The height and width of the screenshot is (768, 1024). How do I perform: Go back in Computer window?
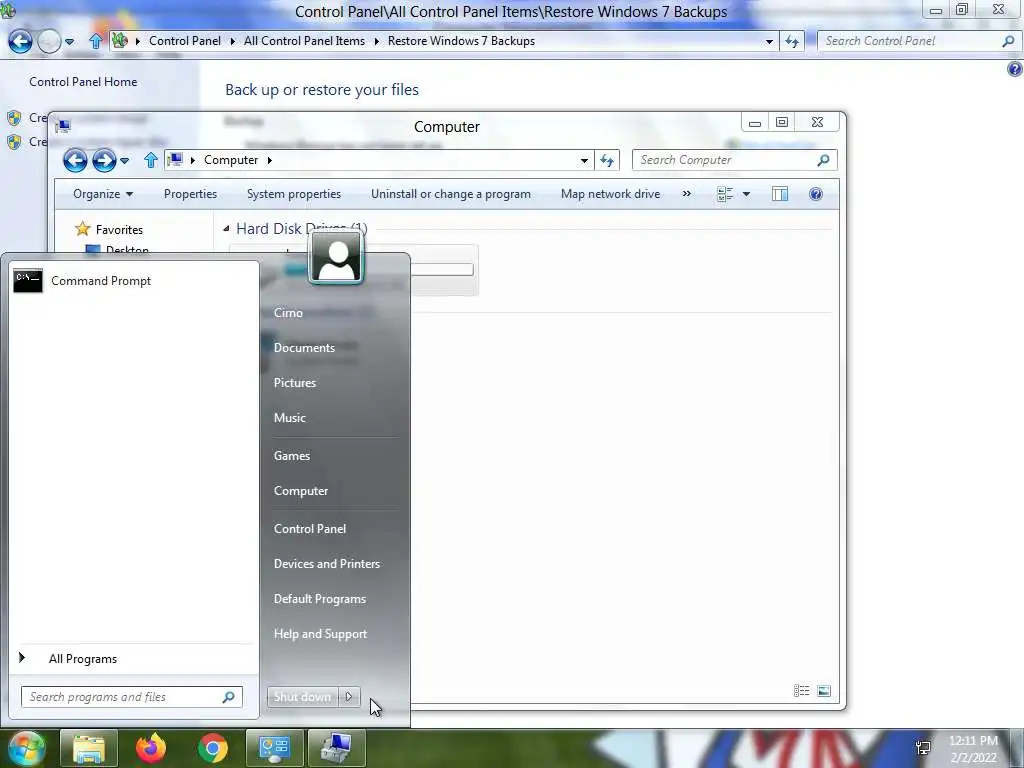click(x=75, y=160)
